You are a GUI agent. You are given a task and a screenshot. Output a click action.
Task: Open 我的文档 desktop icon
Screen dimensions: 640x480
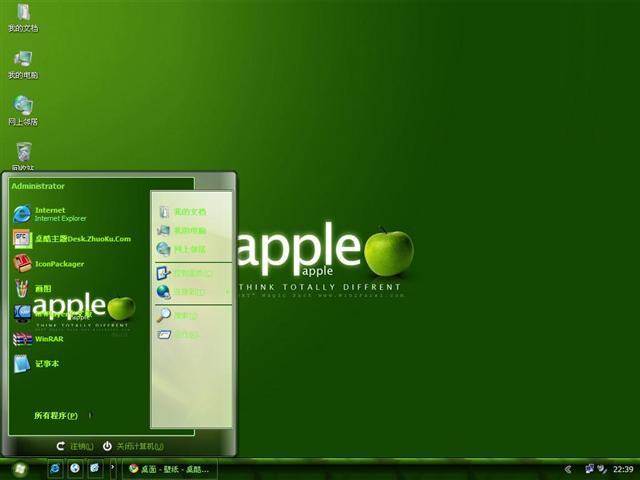[x=23, y=18]
